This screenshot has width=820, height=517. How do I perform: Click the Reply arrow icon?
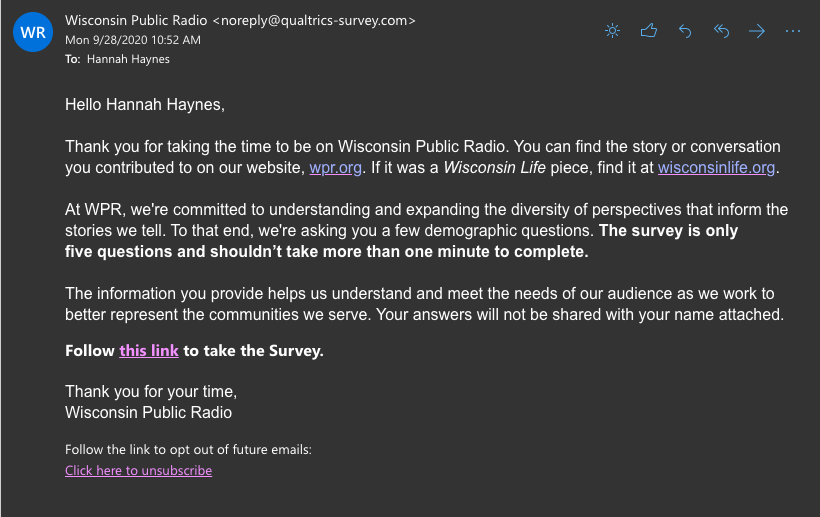[685, 31]
